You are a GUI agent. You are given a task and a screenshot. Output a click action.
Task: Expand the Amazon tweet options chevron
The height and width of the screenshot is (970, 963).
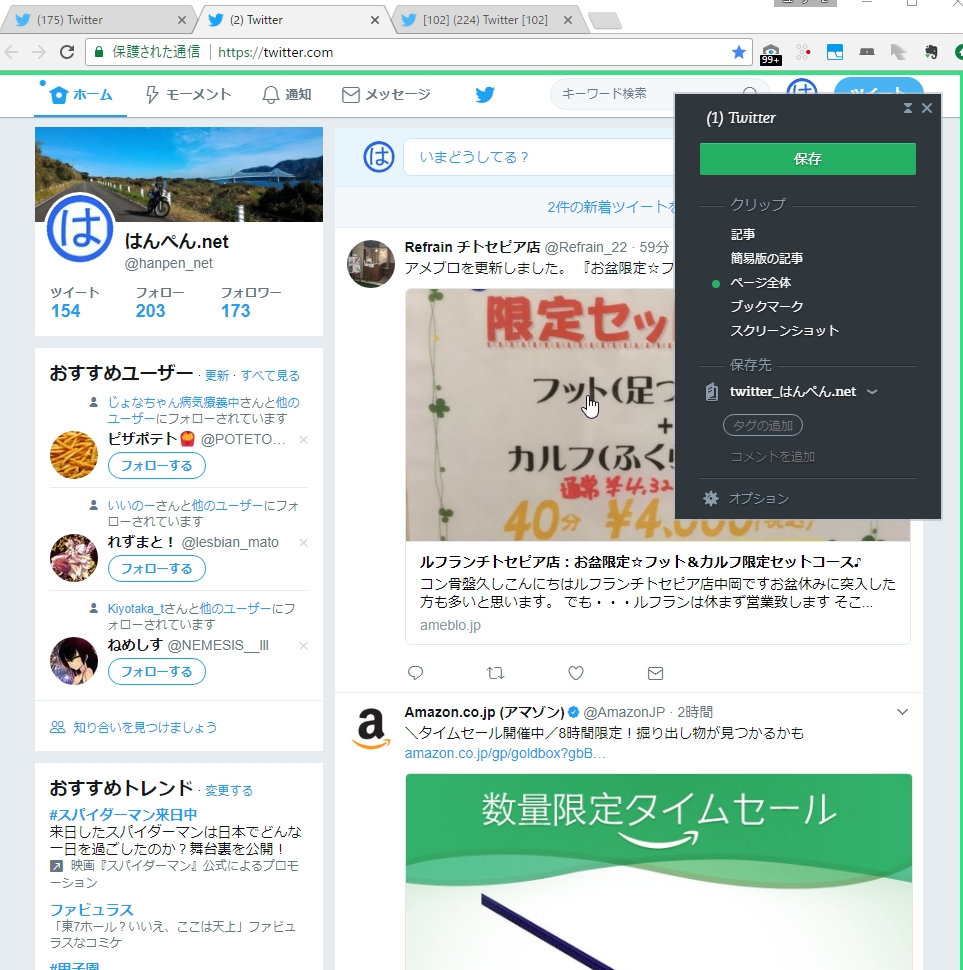902,712
